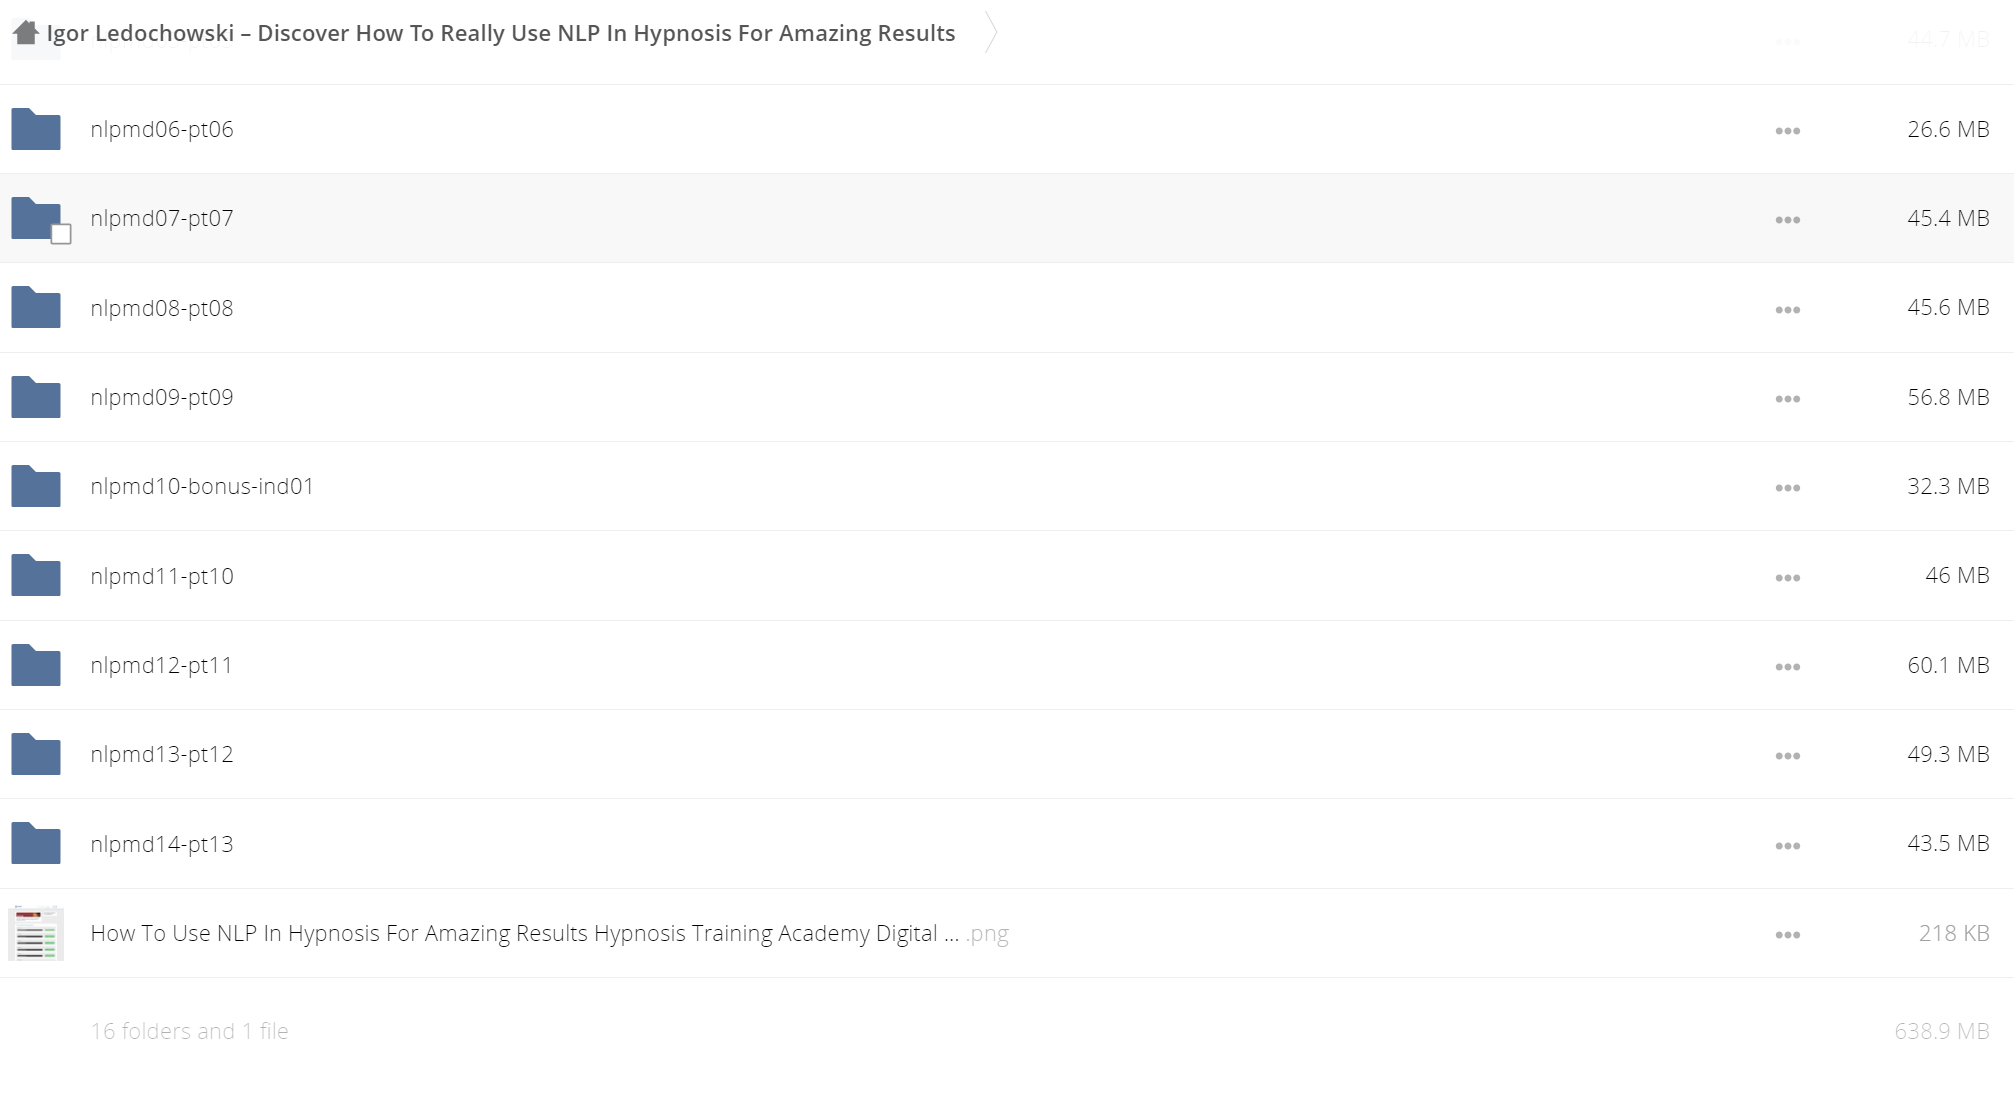Open three-dots menu for nlpmd07-pt07
This screenshot has width=2014, height=1104.
tap(1787, 220)
